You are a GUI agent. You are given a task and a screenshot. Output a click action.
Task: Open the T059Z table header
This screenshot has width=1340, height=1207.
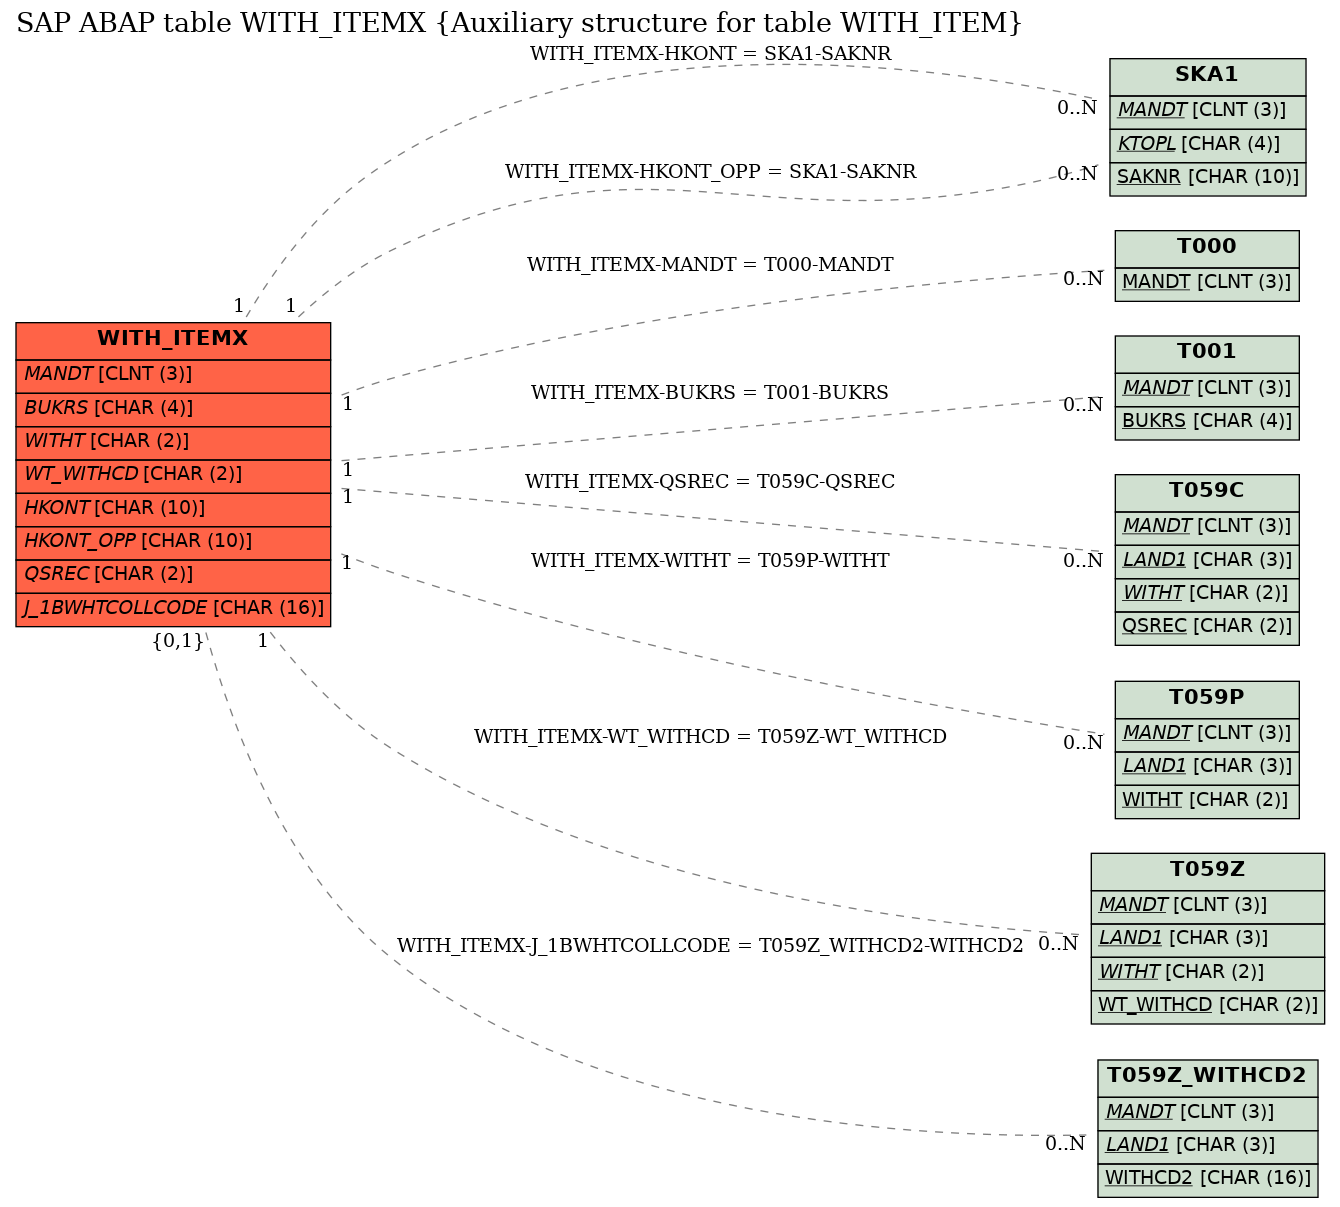click(1207, 871)
